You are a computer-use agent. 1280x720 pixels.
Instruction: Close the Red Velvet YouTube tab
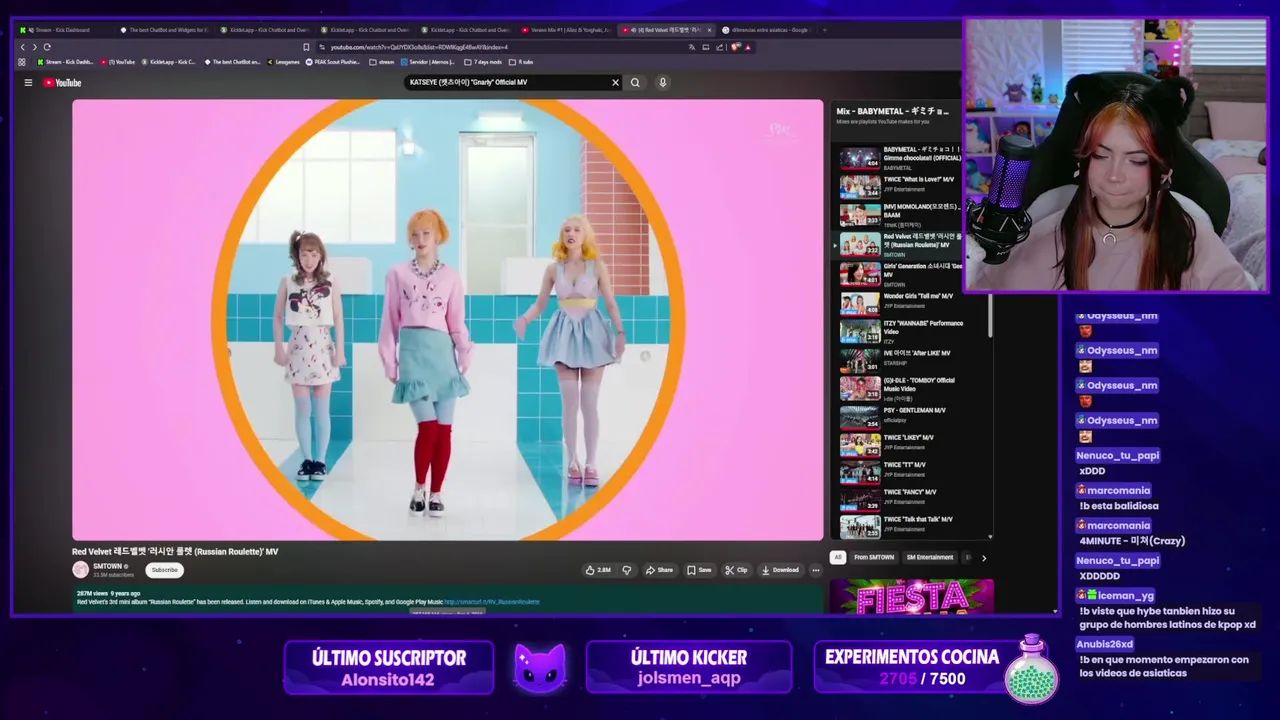click(x=709, y=30)
